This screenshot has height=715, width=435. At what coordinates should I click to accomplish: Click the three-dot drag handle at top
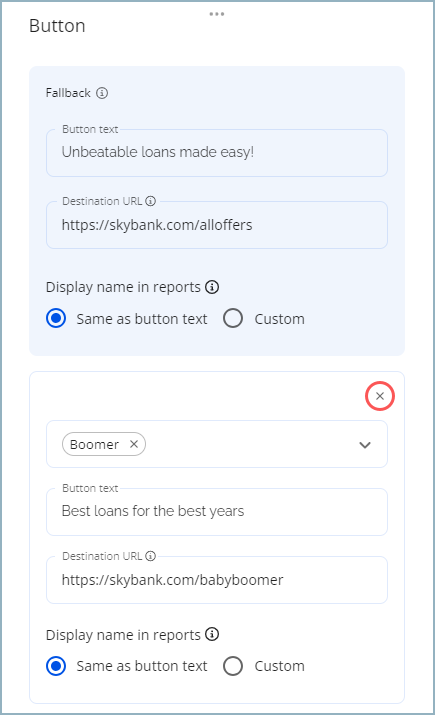(x=217, y=14)
